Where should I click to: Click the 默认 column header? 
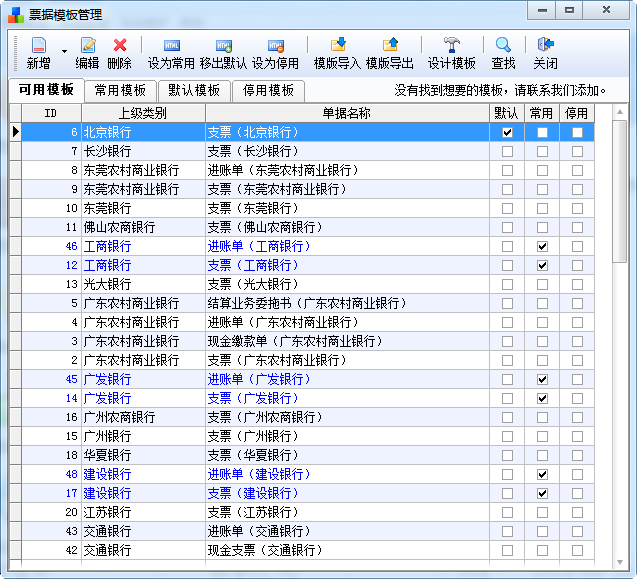point(507,113)
